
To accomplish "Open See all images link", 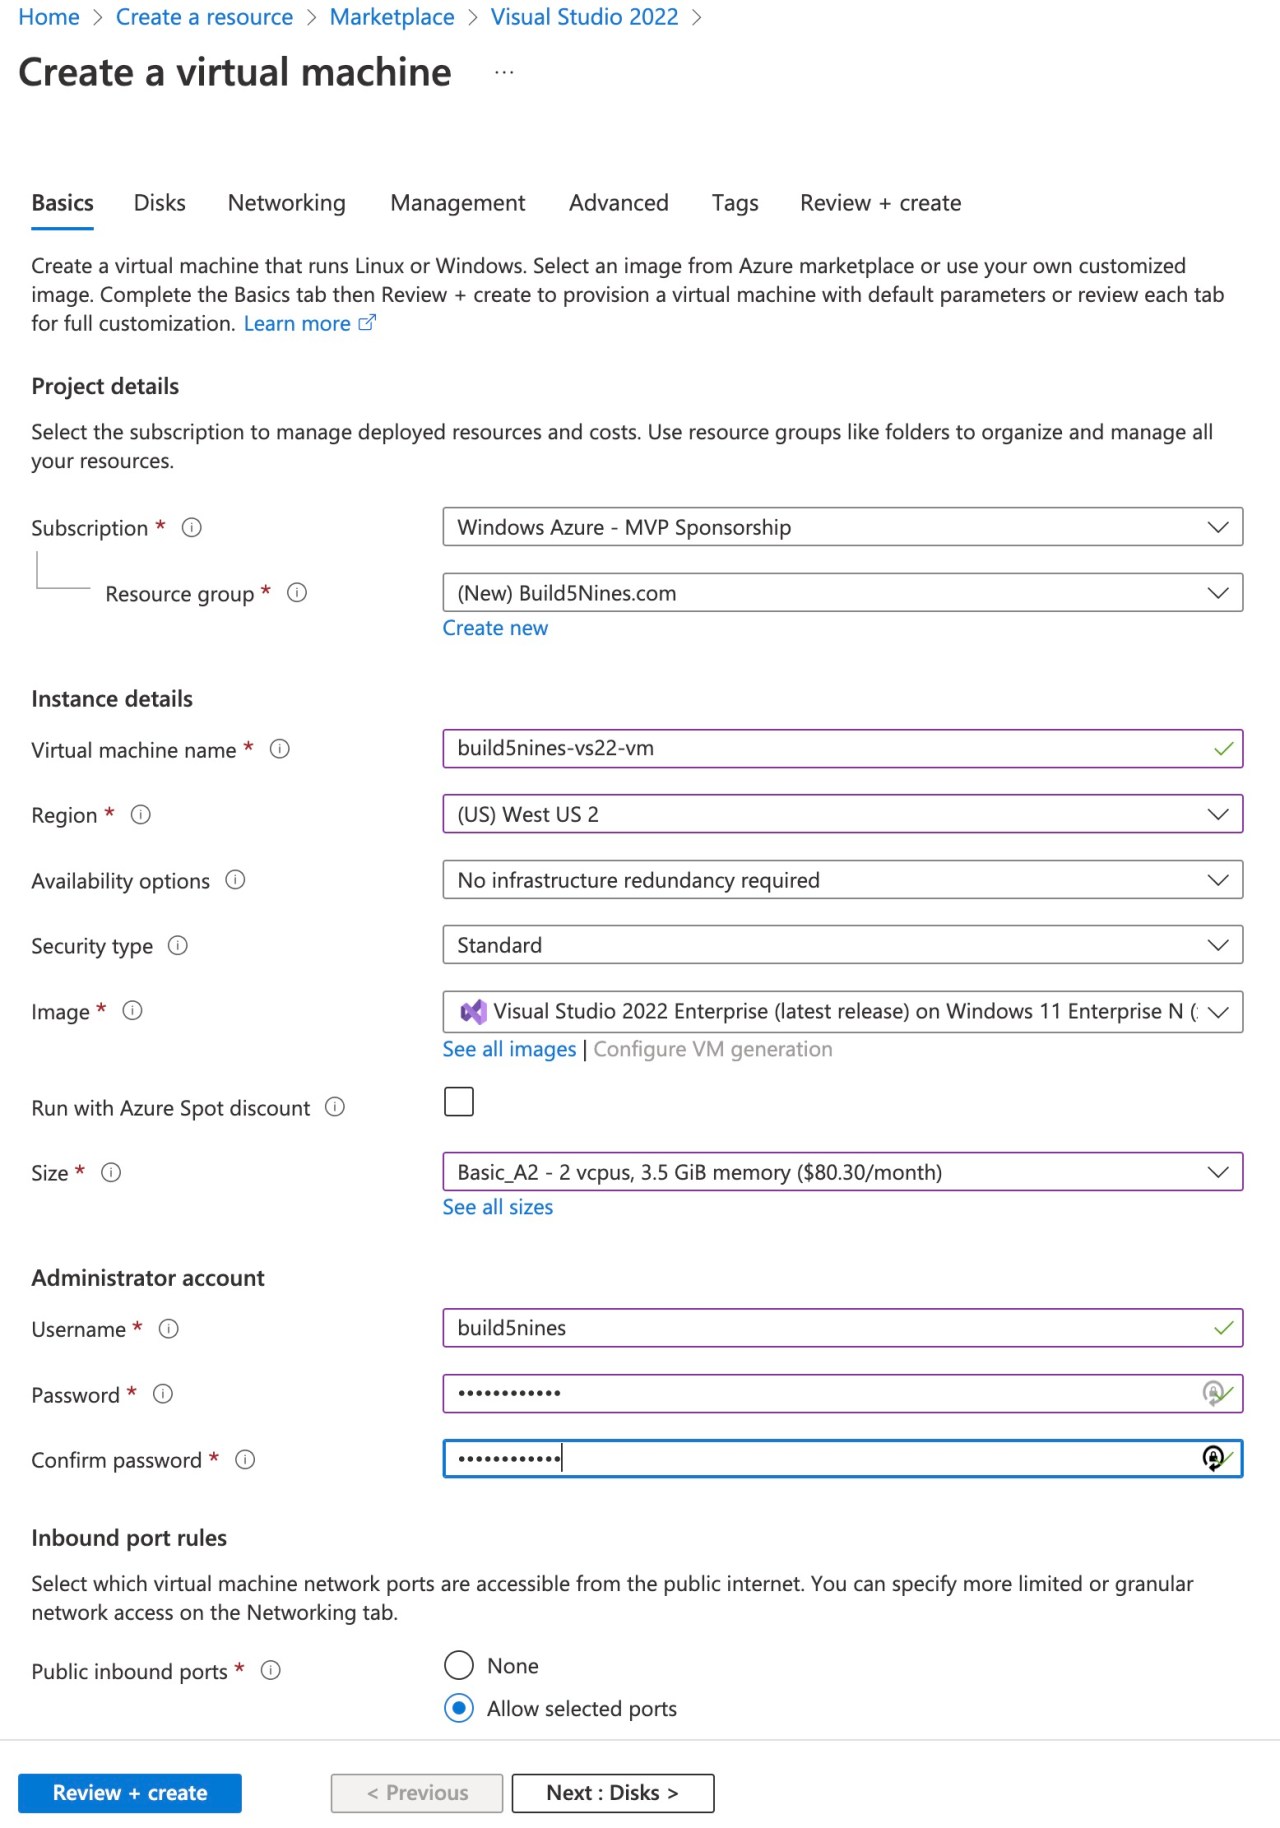I will point(508,1048).
